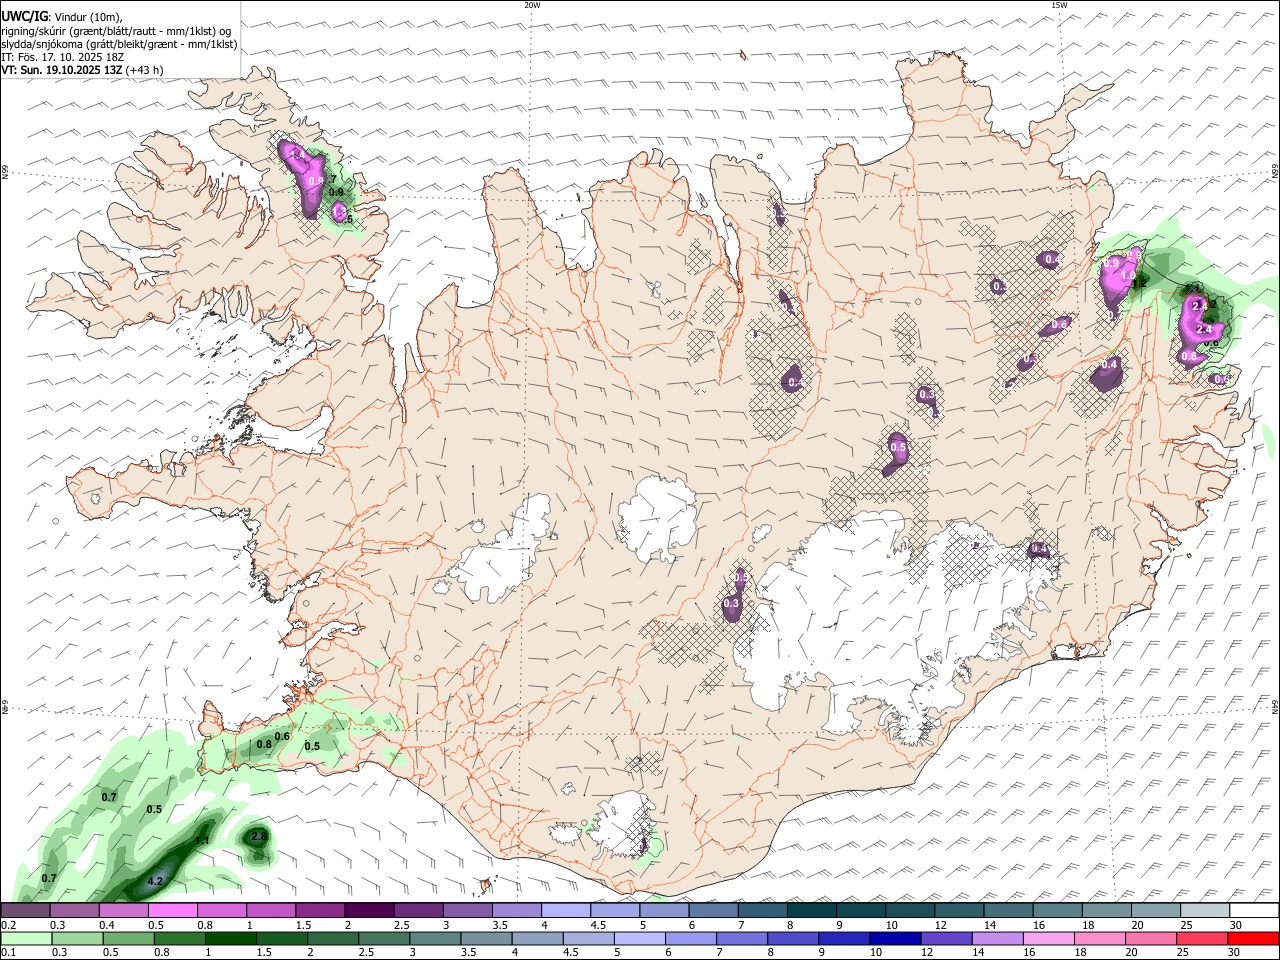The width and height of the screenshot is (1280, 960).
Task: Click the 0.1 label in the rain legend
Action: [x=8, y=953]
